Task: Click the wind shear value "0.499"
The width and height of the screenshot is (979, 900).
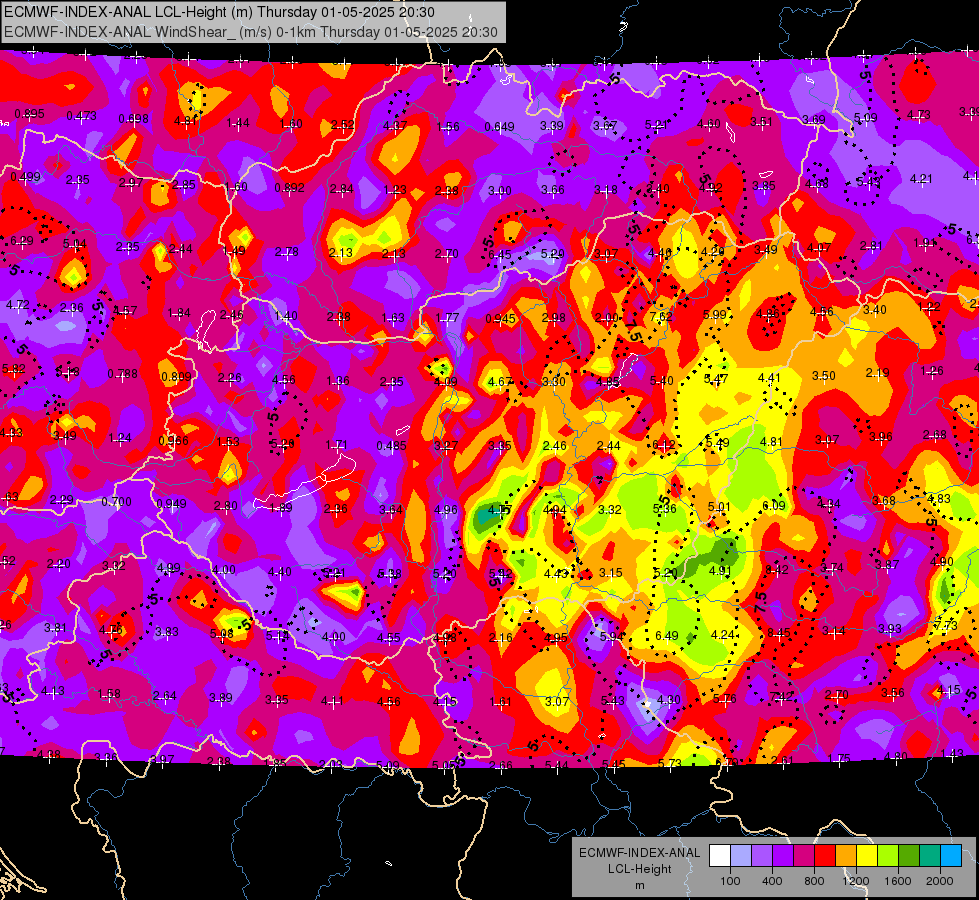Action: [x=25, y=177]
